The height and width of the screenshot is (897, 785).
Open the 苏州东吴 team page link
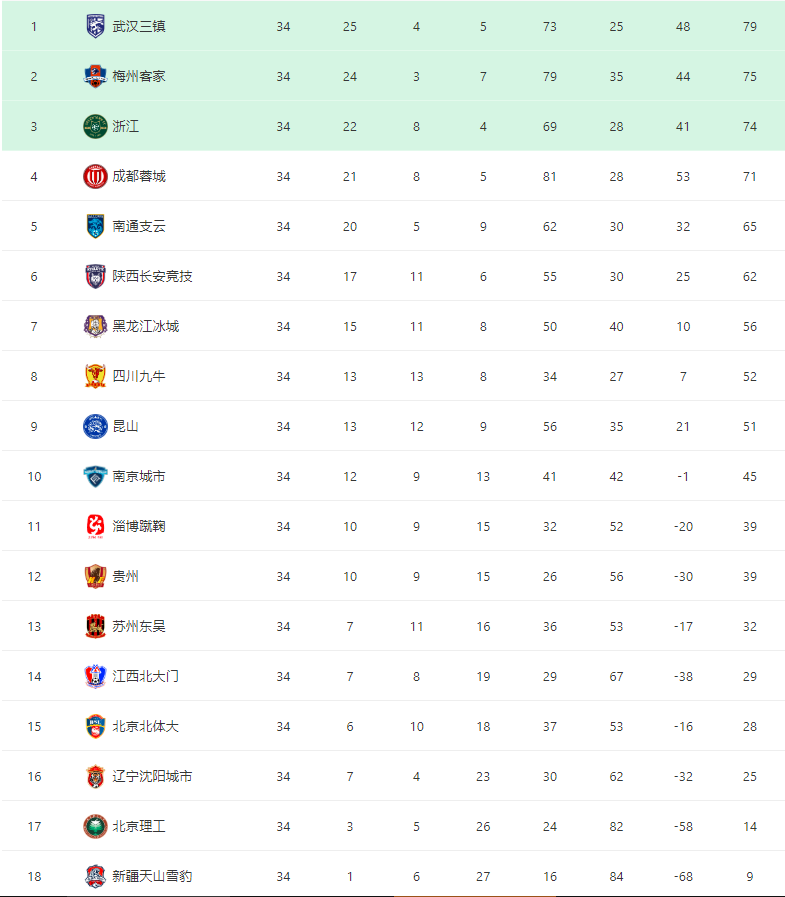pos(139,626)
